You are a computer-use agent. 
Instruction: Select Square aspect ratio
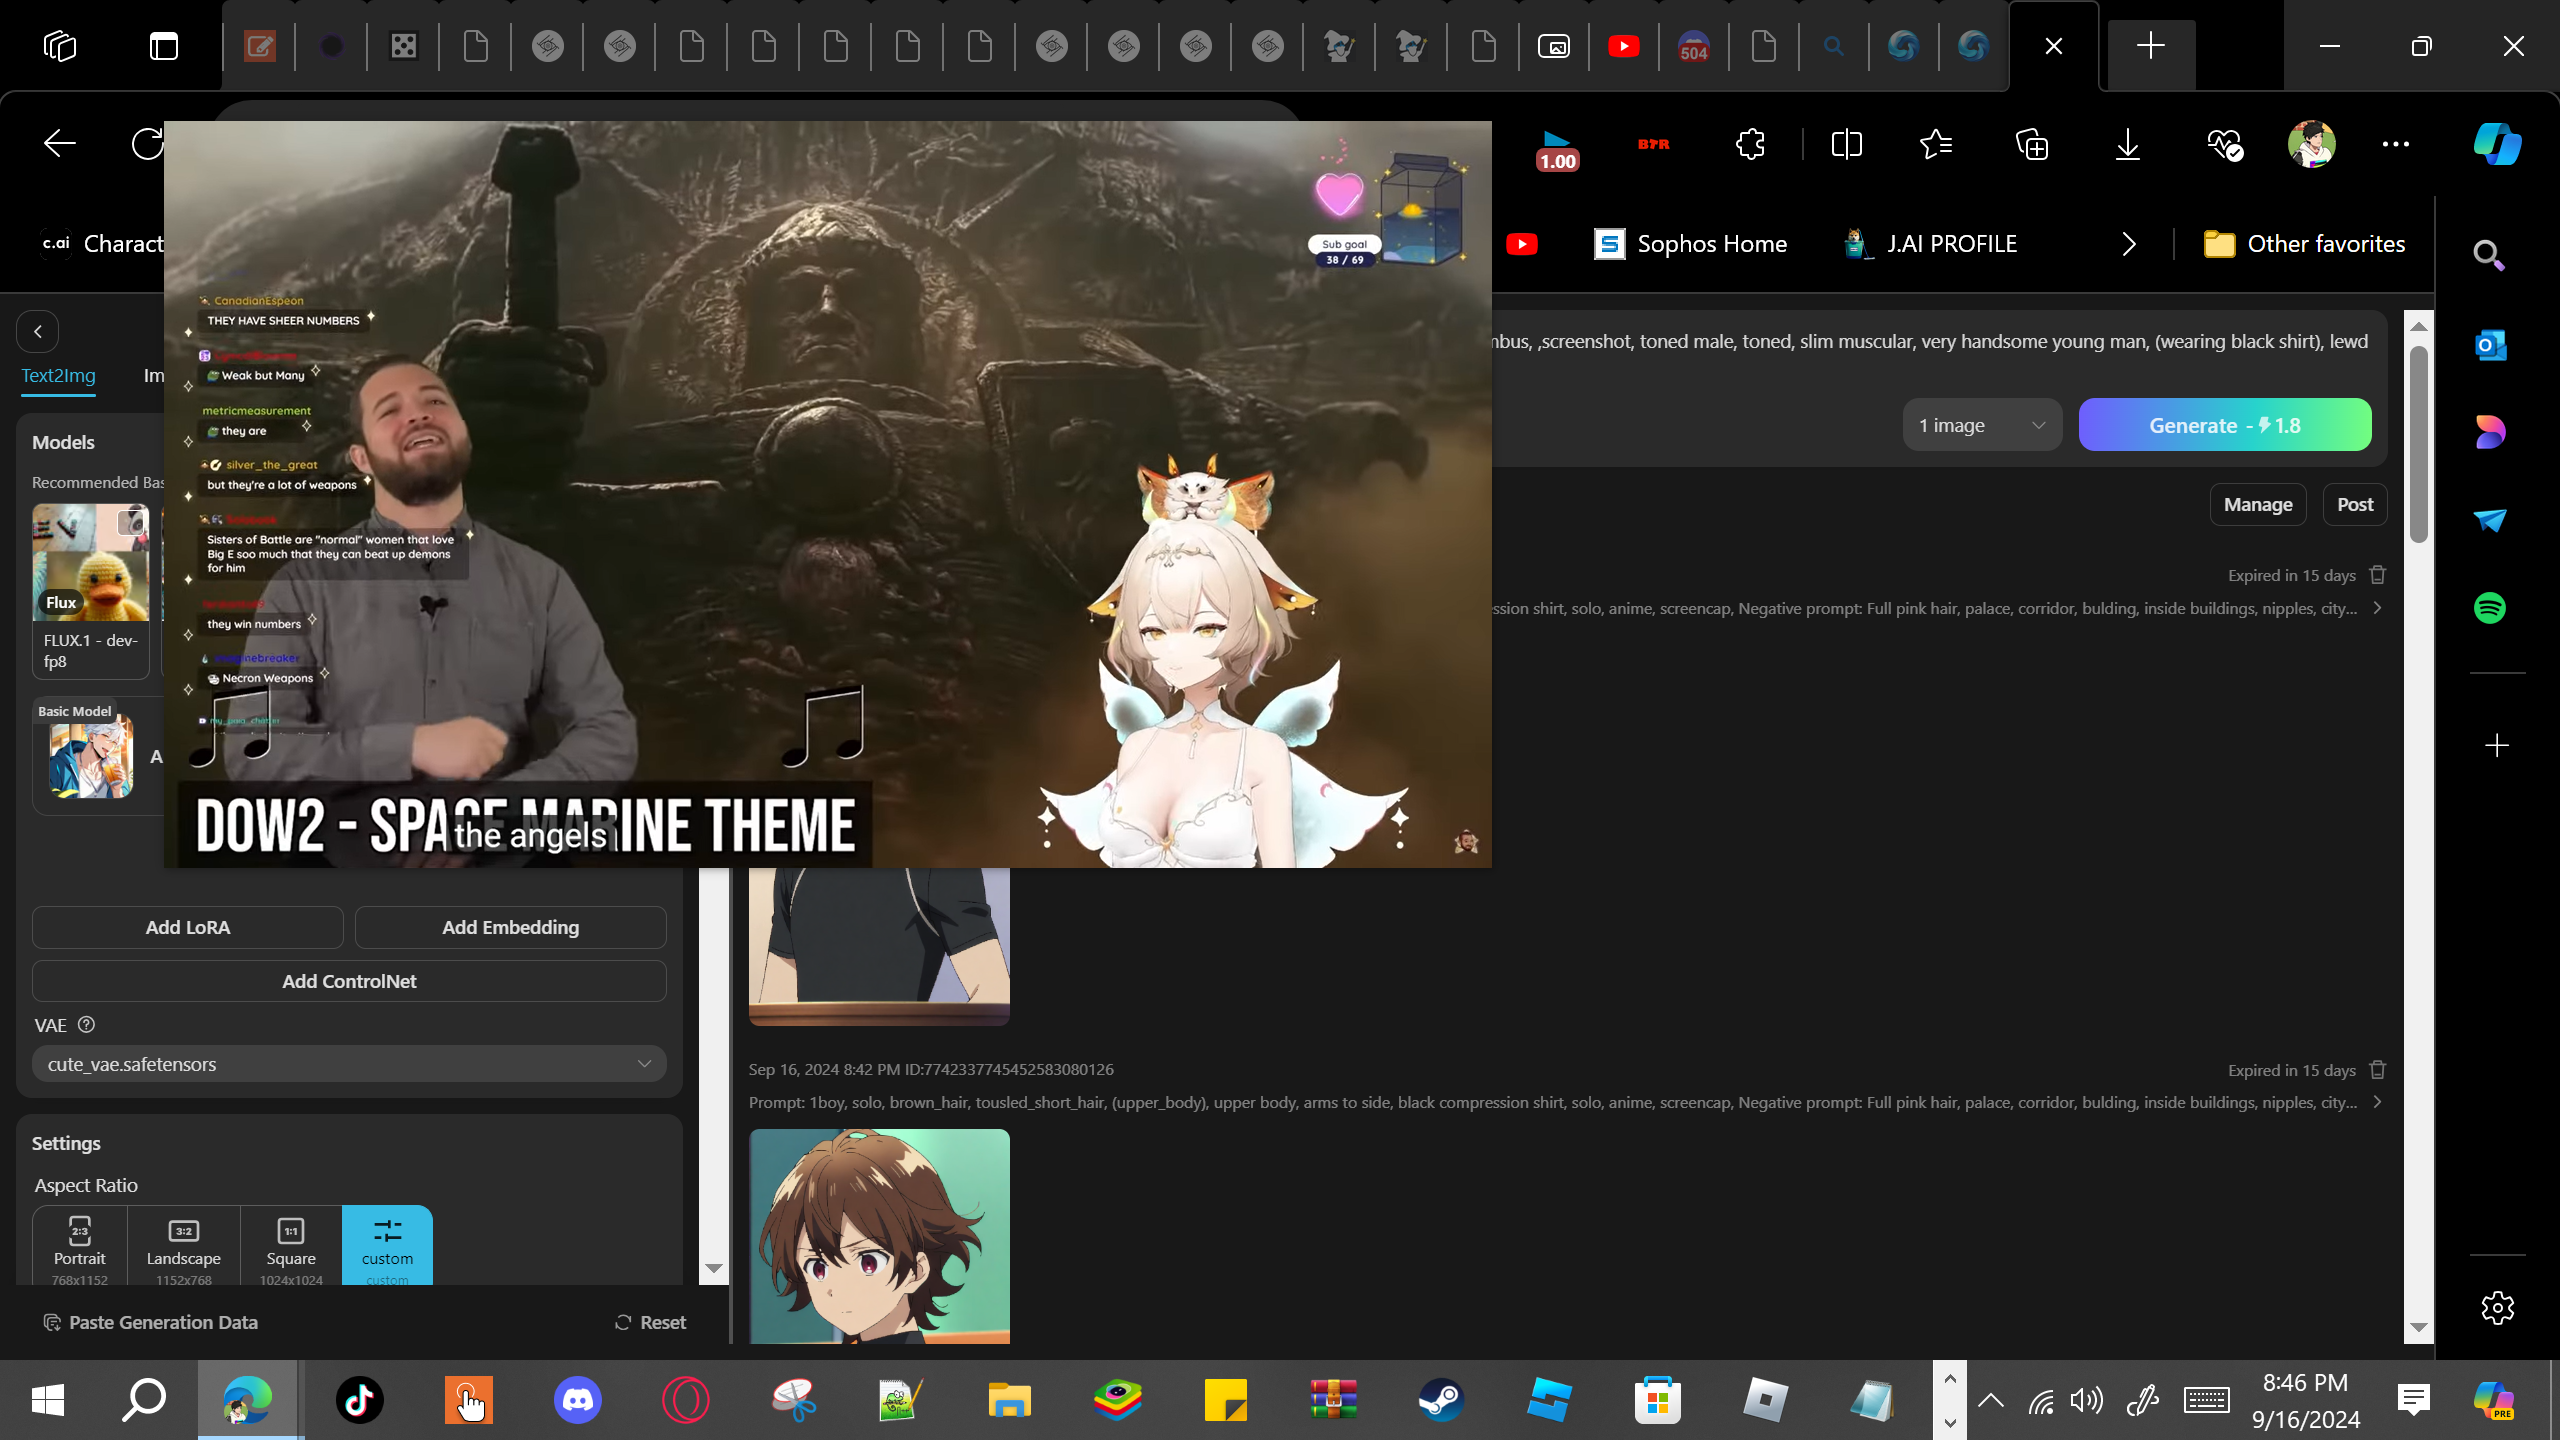coord(291,1246)
